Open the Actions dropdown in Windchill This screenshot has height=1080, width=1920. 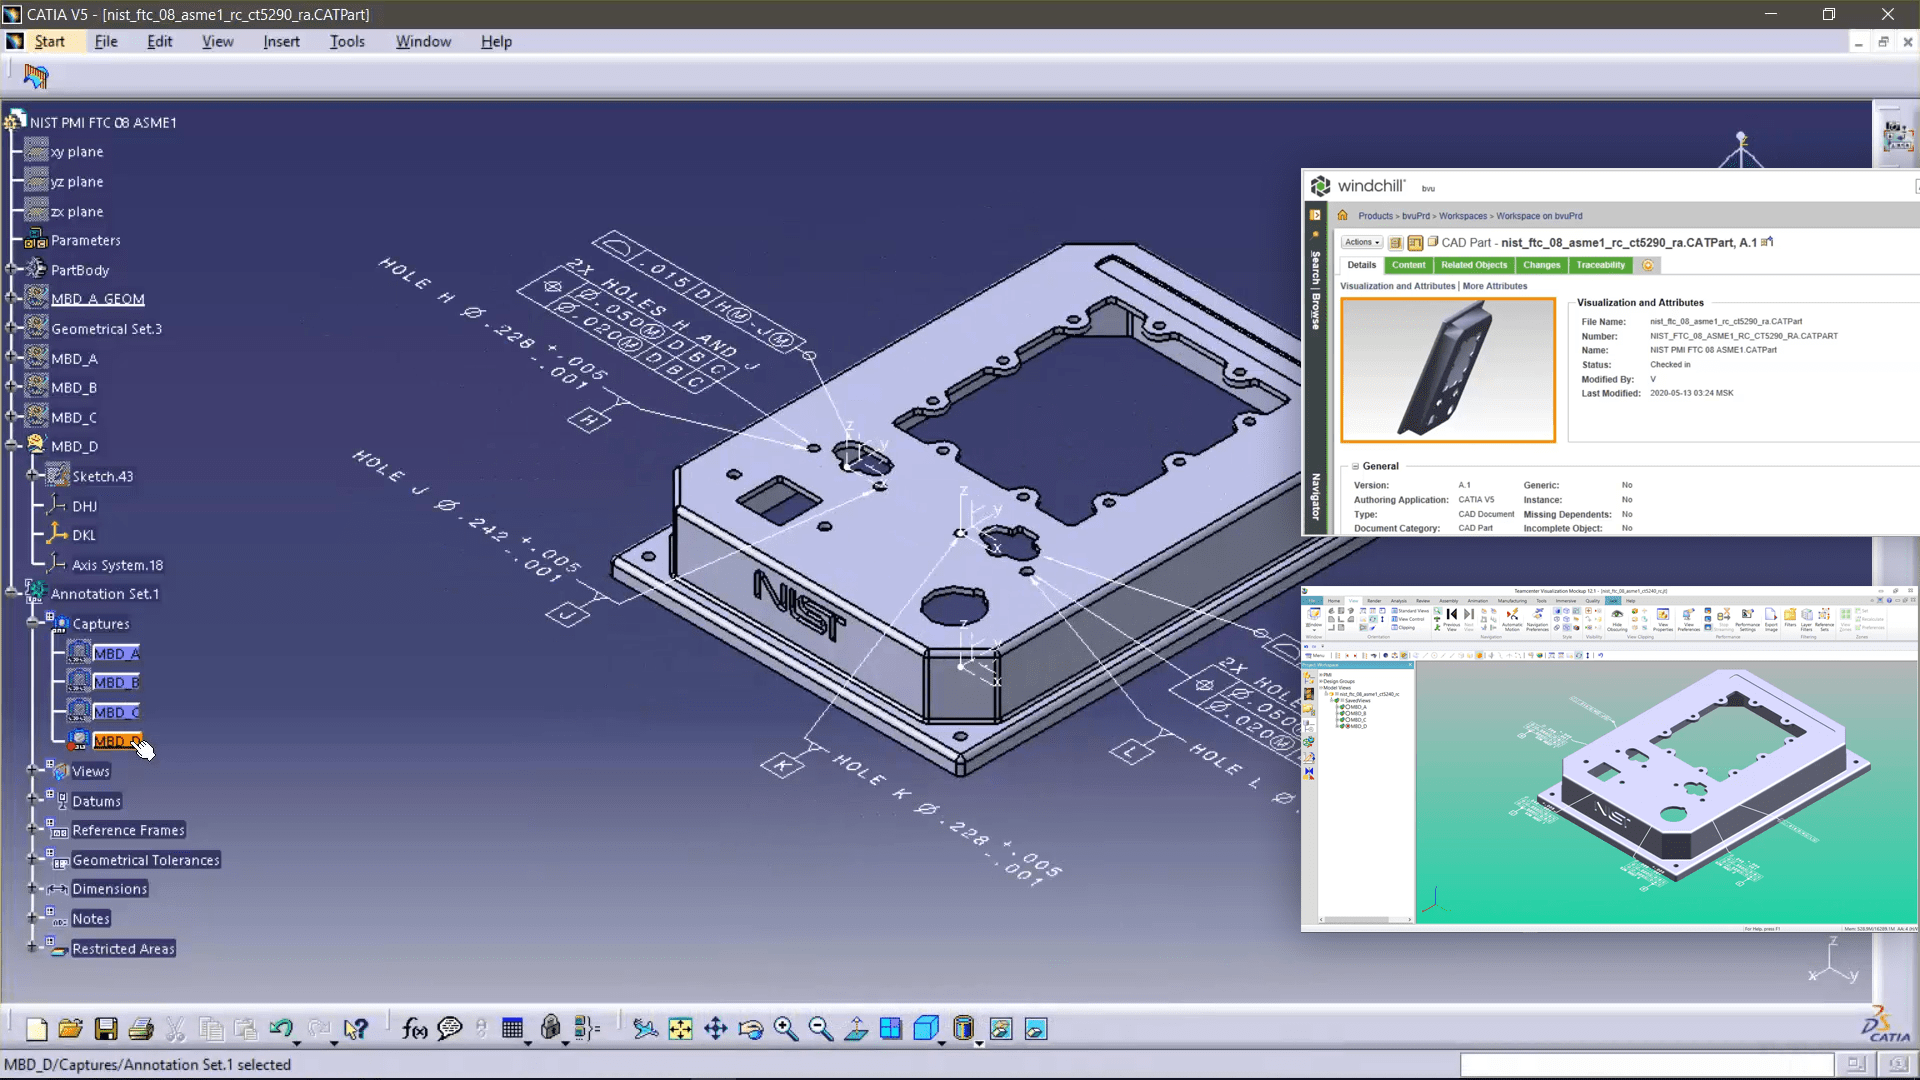click(x=1361, y=242)
